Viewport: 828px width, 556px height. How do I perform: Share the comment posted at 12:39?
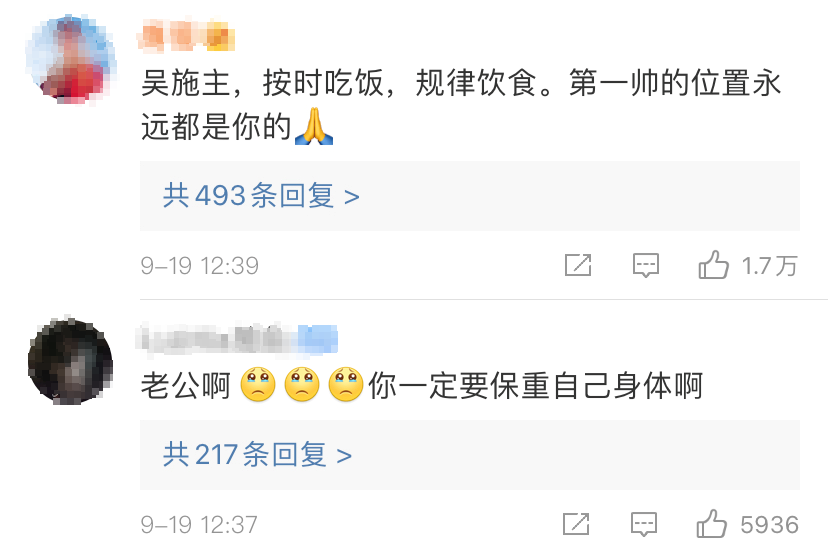pyautogui.click(x=578, y=265)
